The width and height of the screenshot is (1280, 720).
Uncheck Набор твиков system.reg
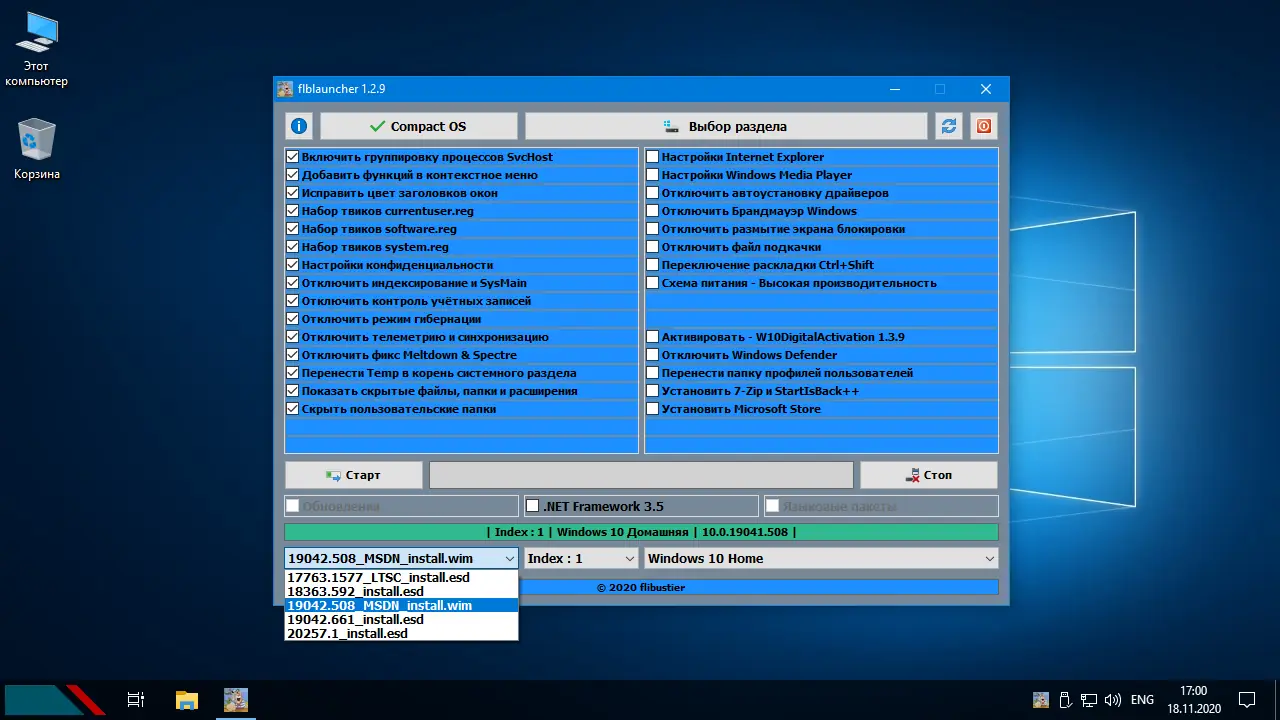tap(293, 247)
